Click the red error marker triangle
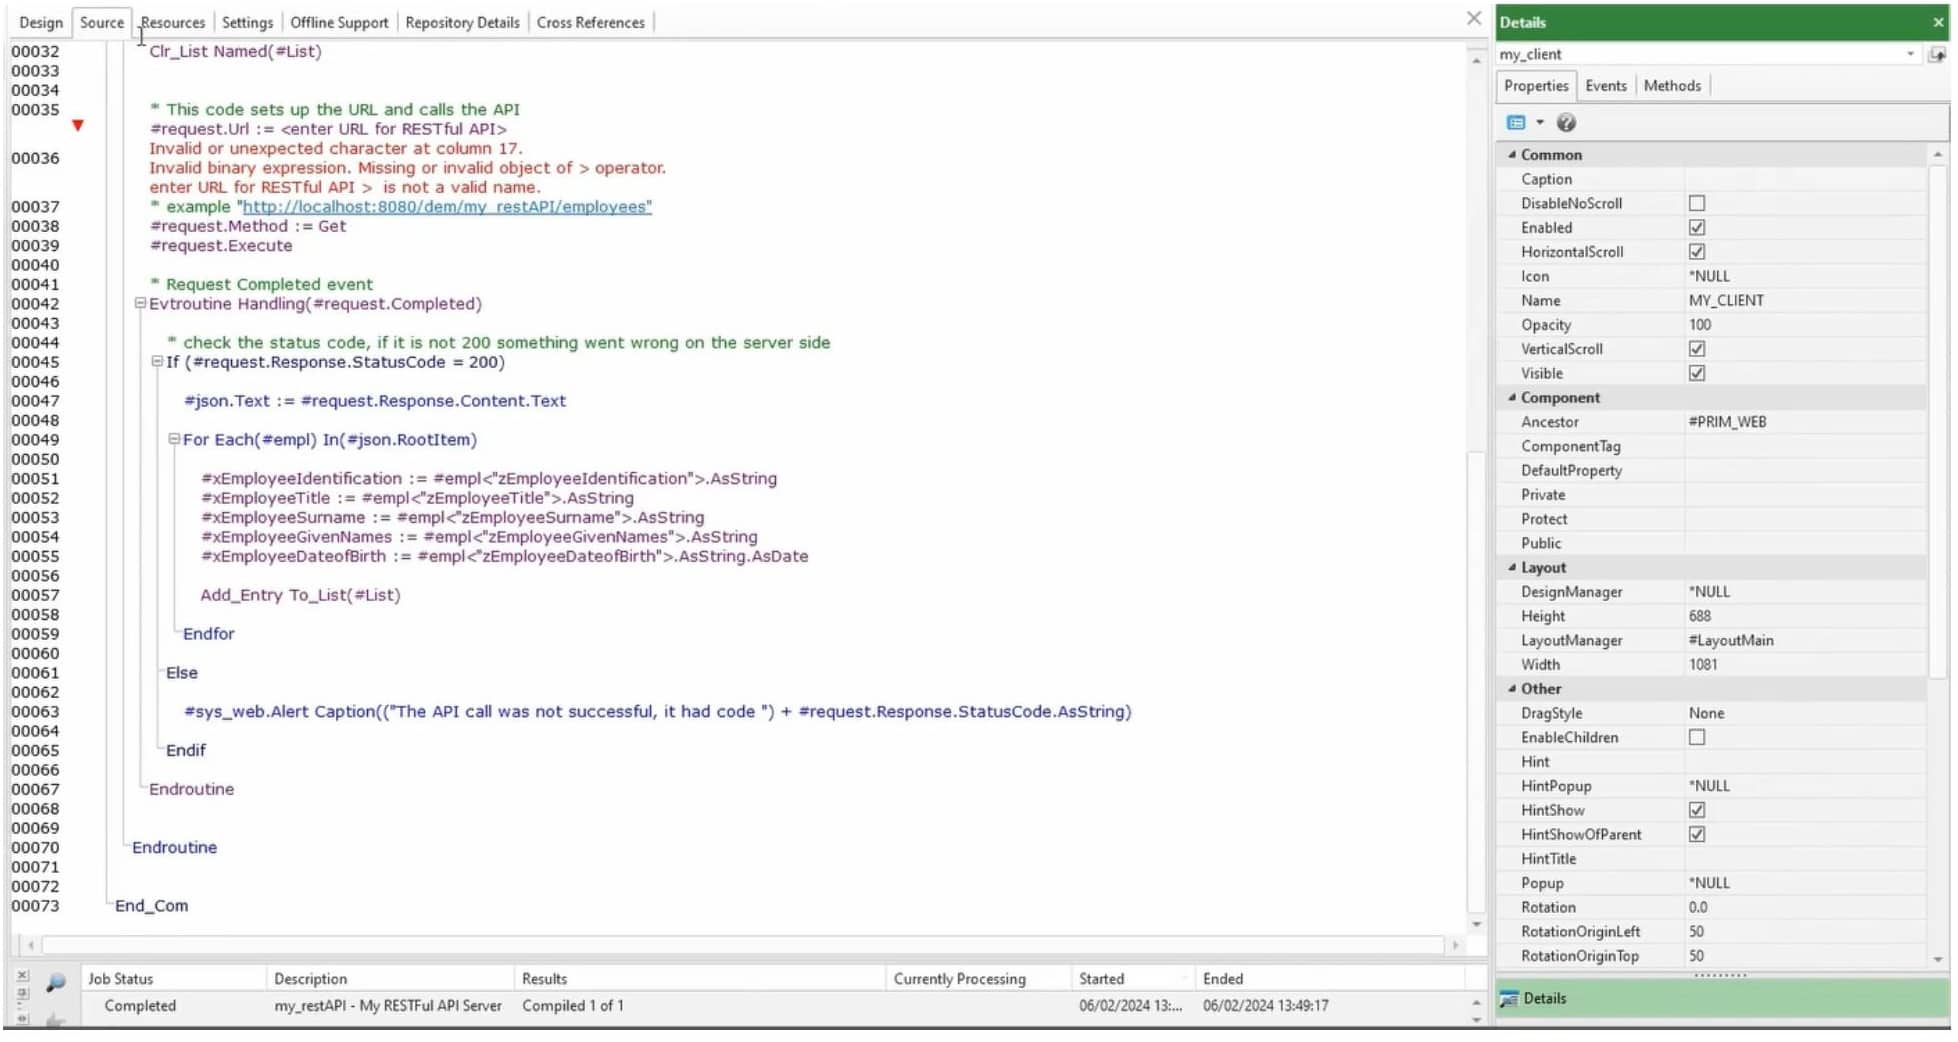Image resolution: width=1958 pixels, height=1042 pixels. [77, 125]
